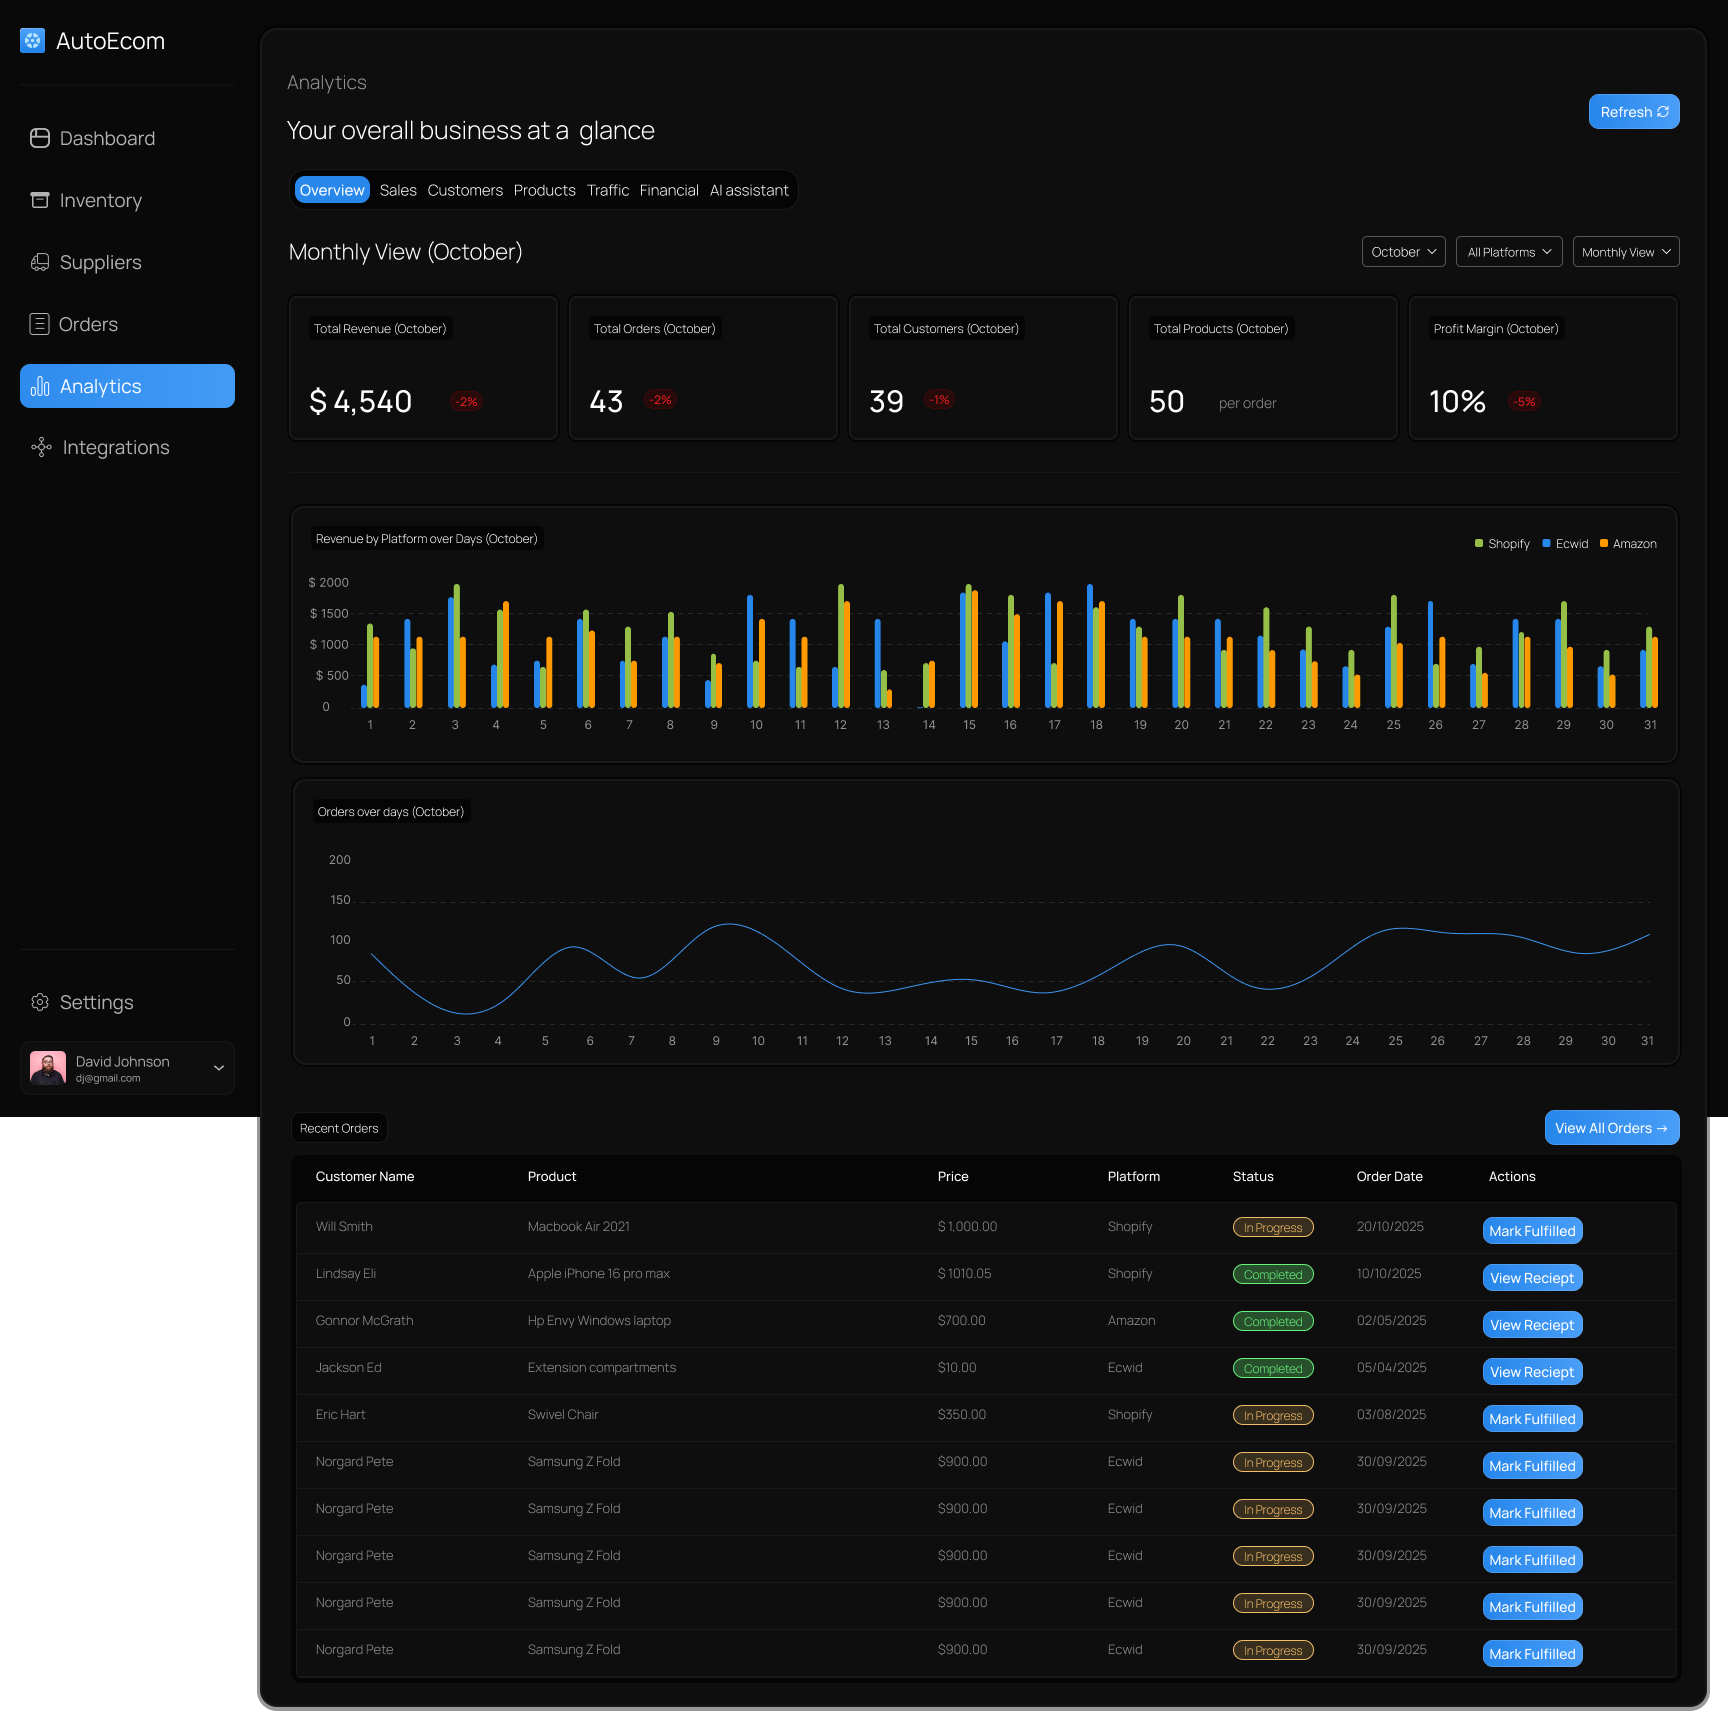Mark Will Smith order as fulfilled

pos(1532,1231)
